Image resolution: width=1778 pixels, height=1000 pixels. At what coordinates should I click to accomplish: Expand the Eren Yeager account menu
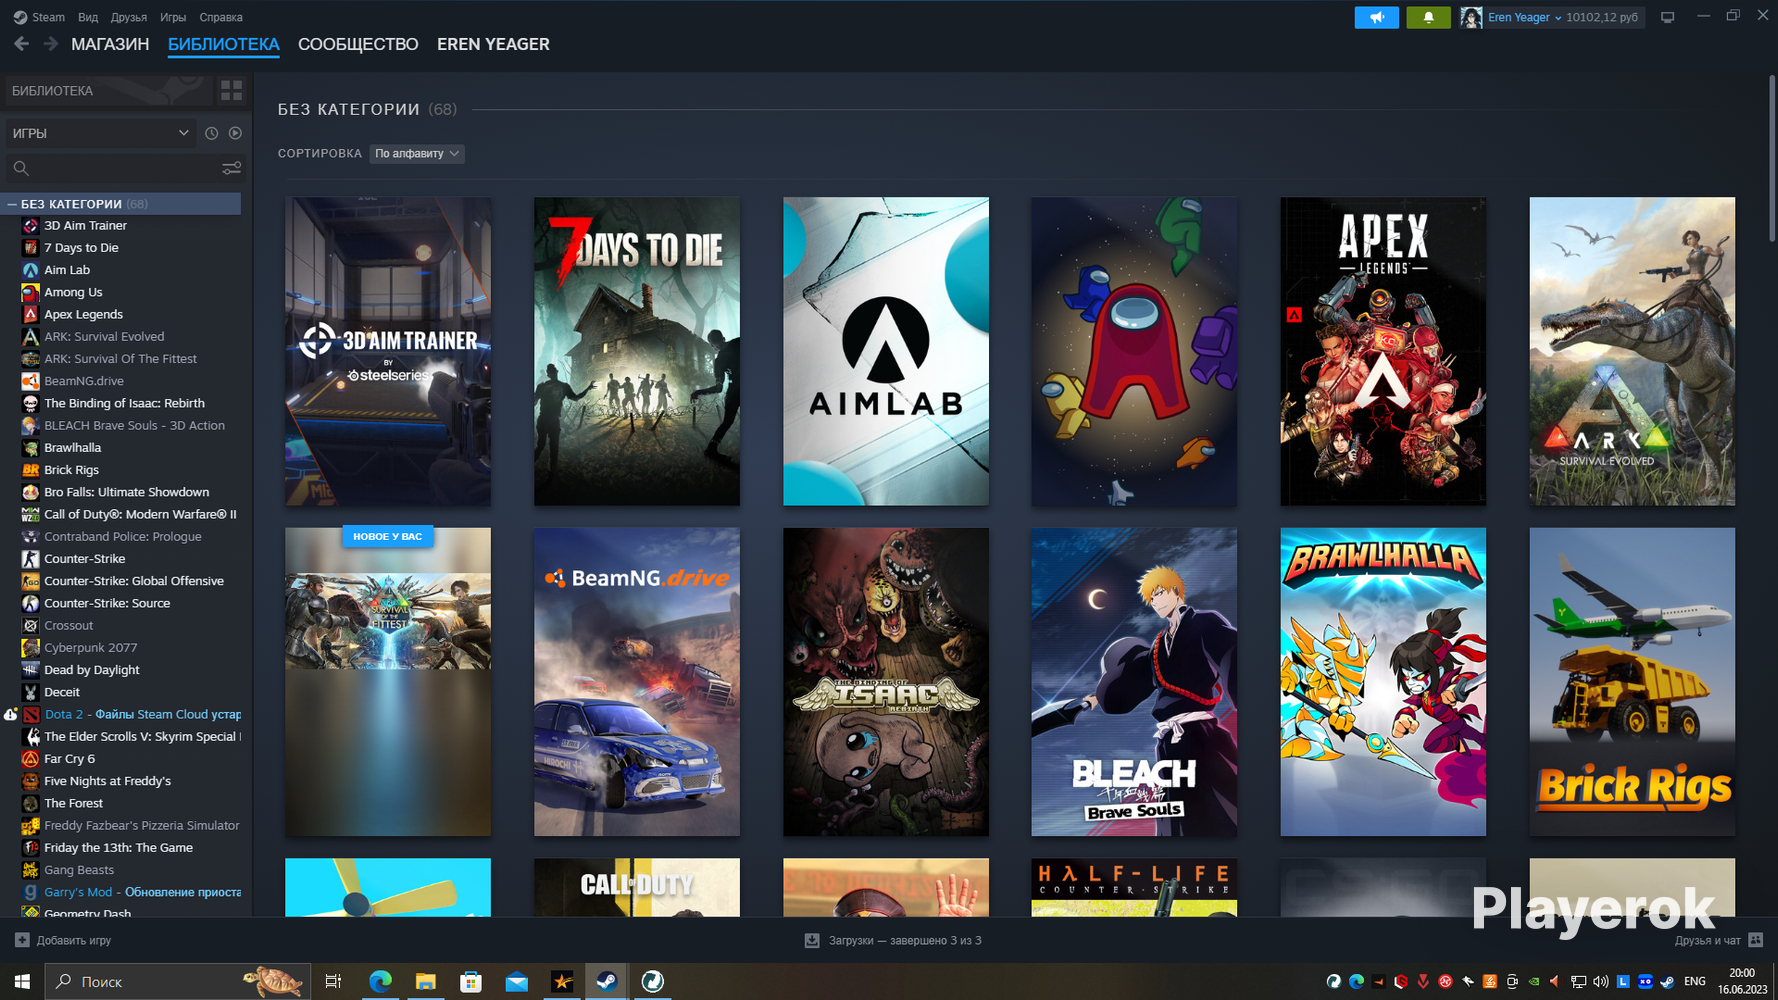coord(1523,17)
